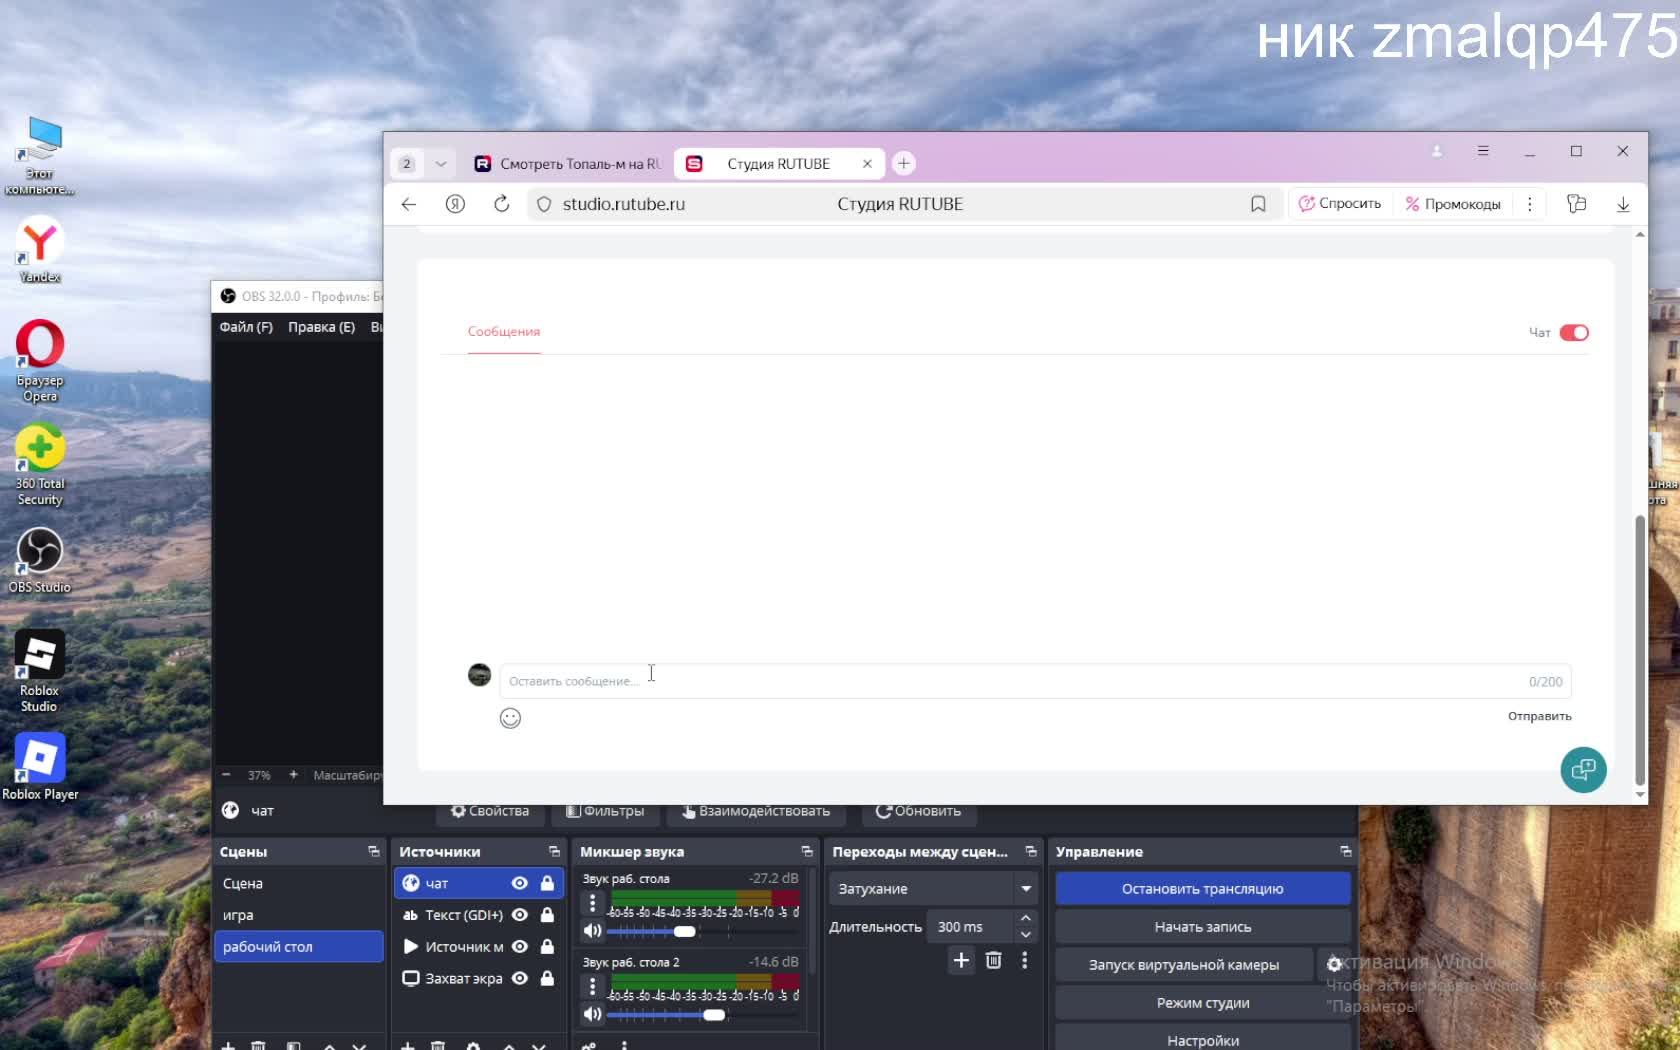
Task: Toggle lock on Текст (GDI+) source
Action: pos(547,915)
